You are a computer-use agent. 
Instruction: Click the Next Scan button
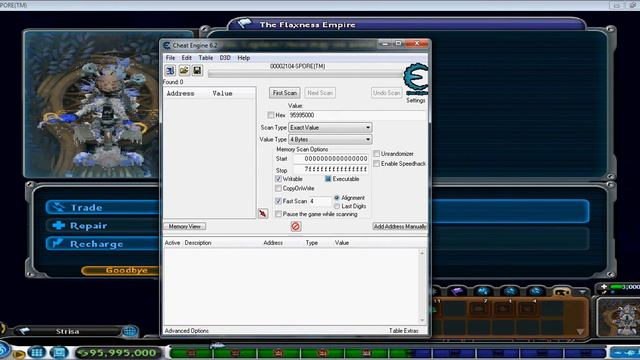click(320, 93)
